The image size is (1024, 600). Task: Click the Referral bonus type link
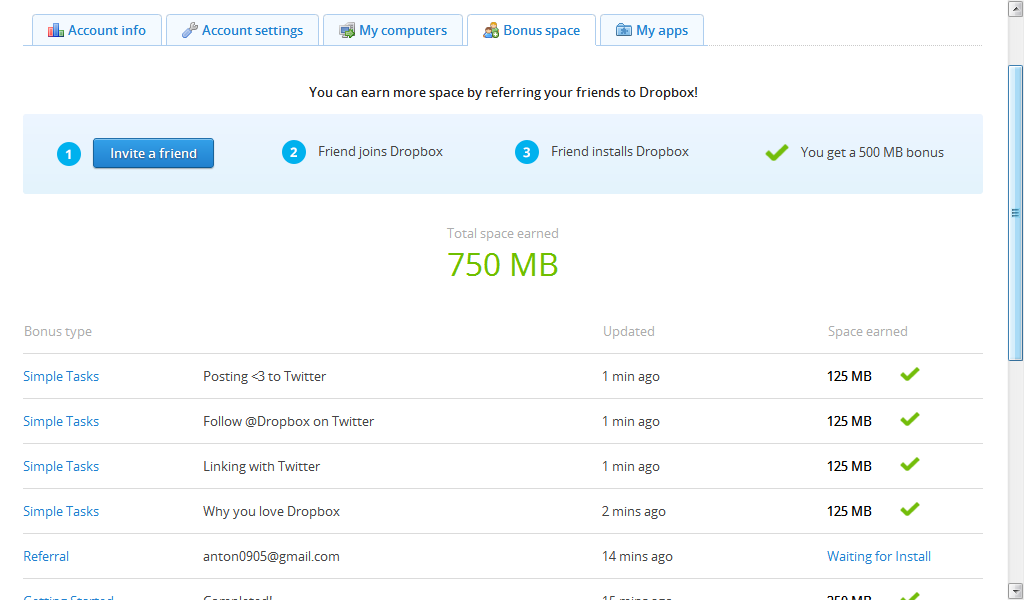pyautogui.click(x=46, y=556)
